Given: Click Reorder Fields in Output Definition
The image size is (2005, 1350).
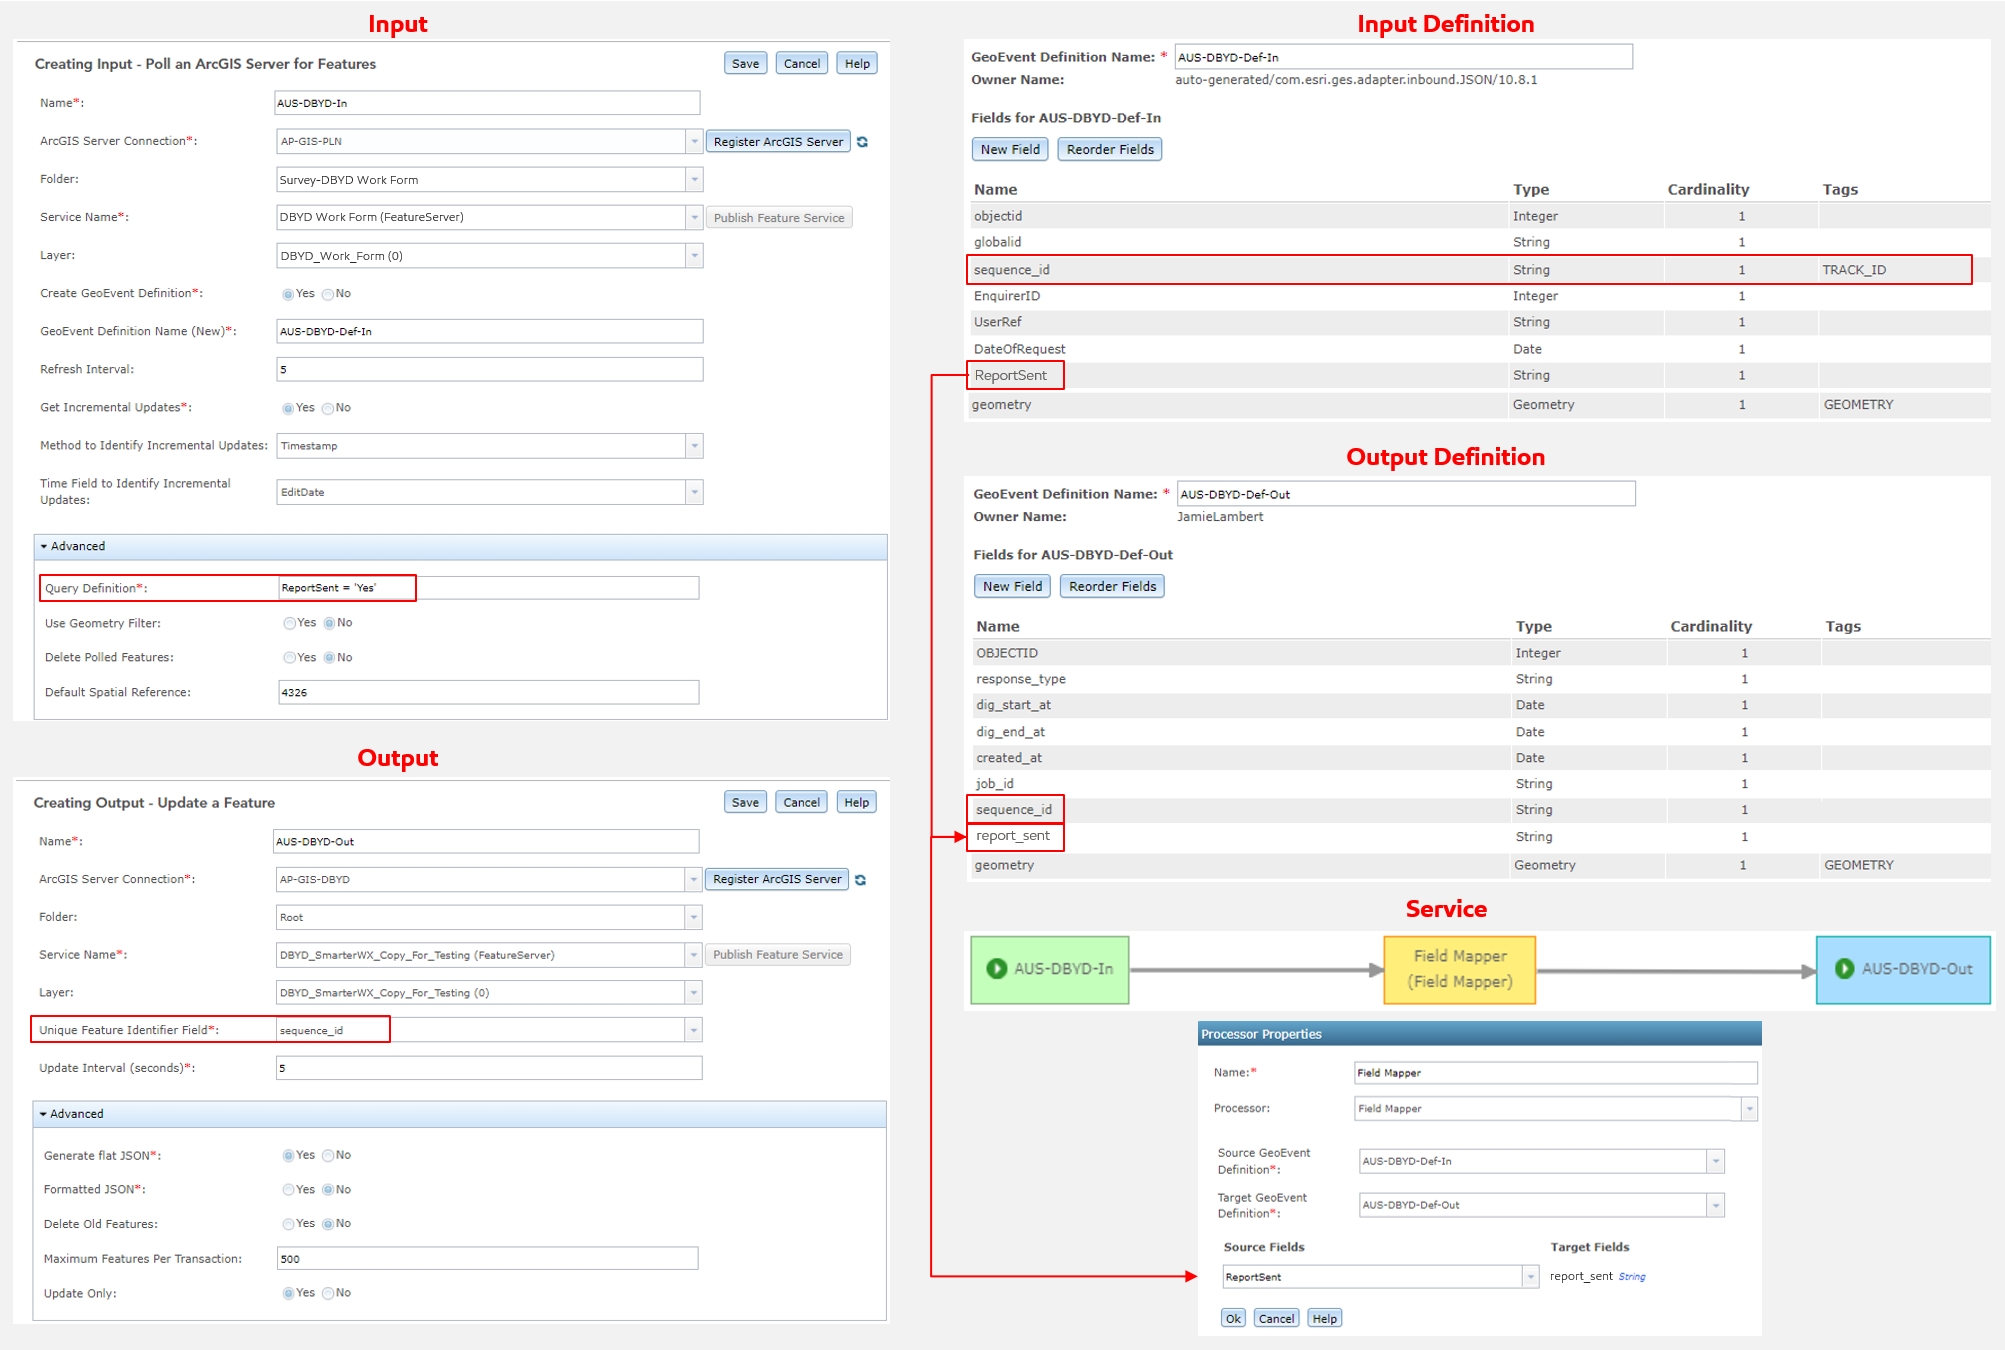Looking at the screenshot, I should click(1112, 586).
